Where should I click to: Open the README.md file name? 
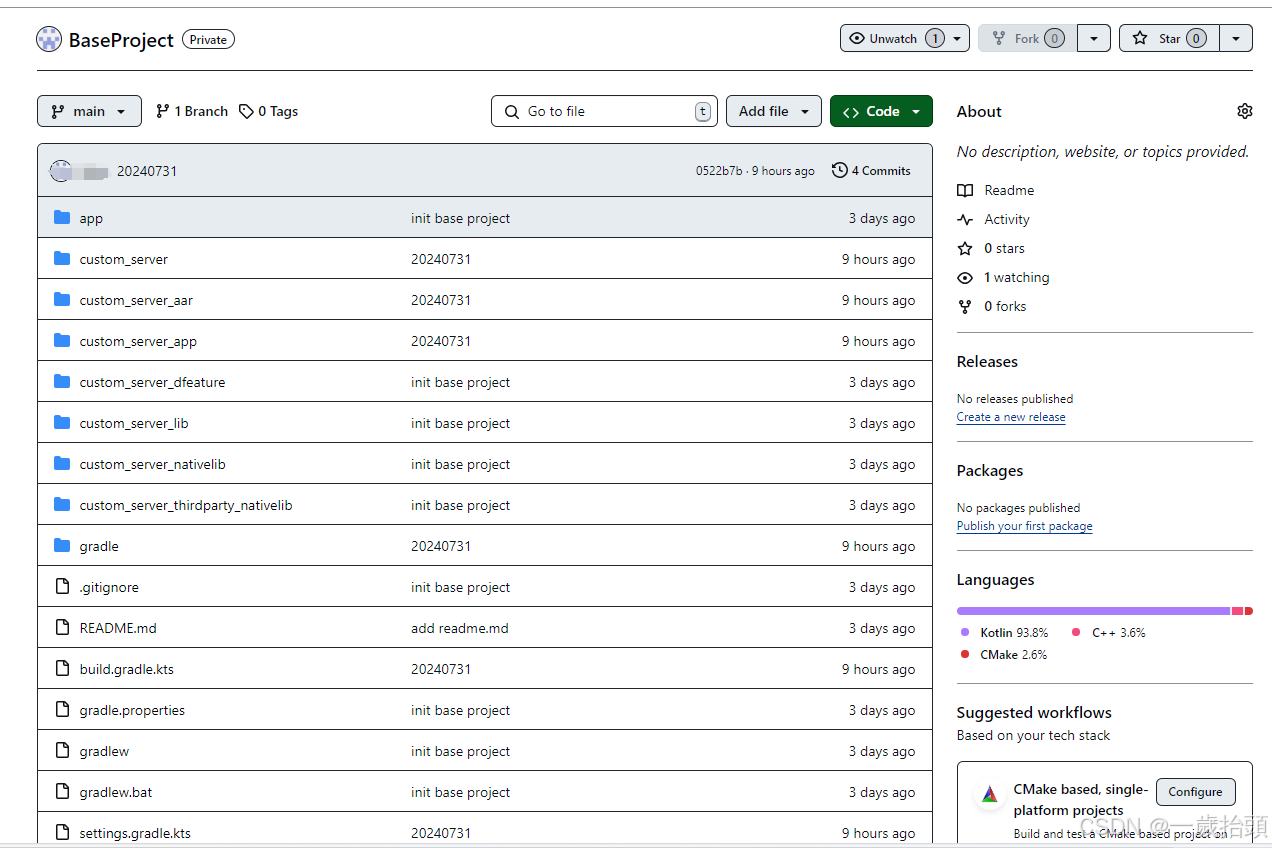tap(118, 628)
